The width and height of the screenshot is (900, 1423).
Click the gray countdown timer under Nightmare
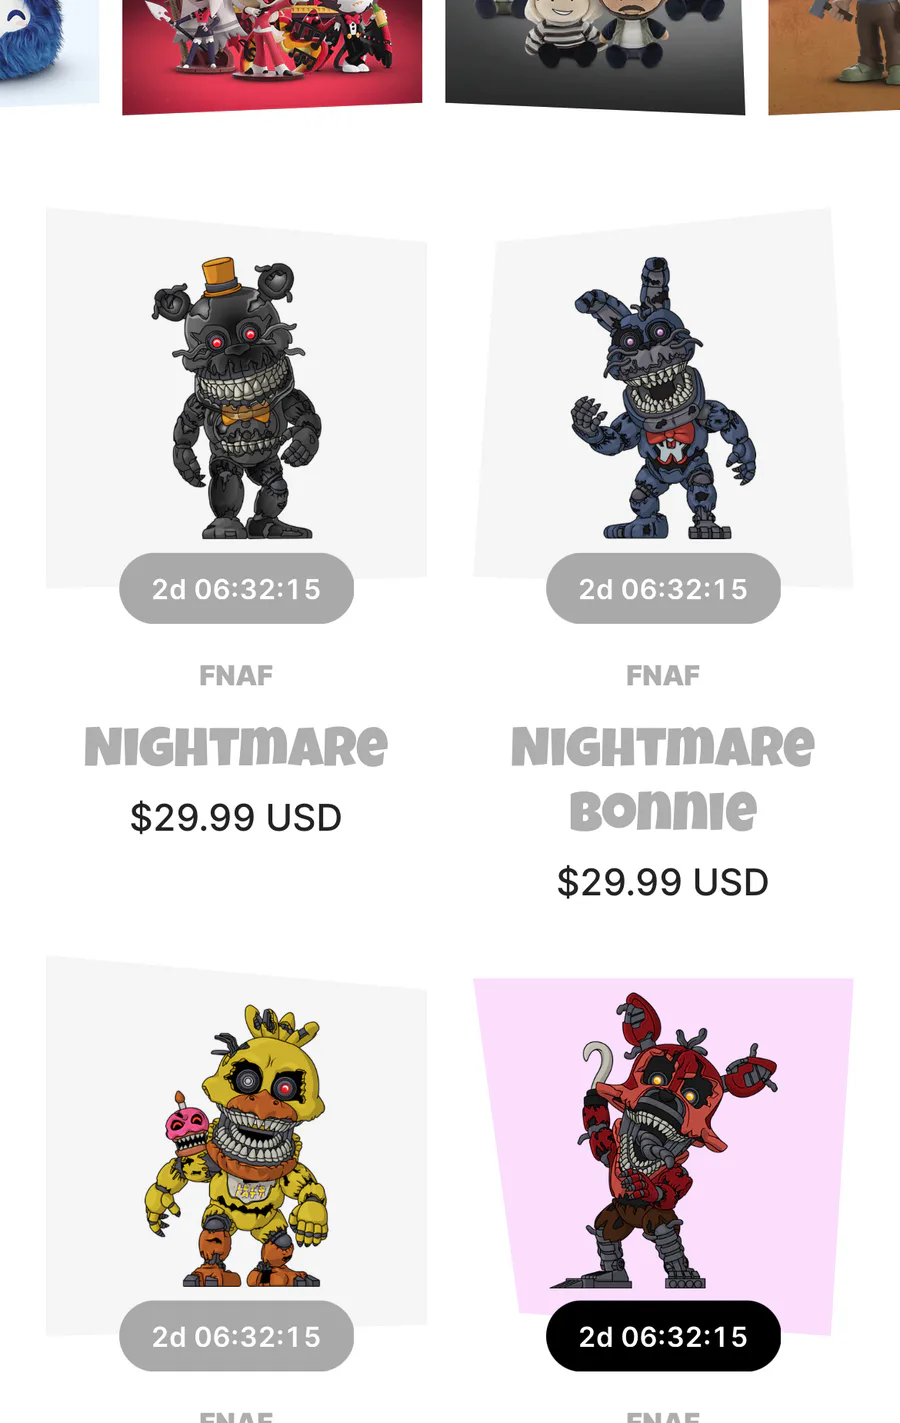coord(236,589)
